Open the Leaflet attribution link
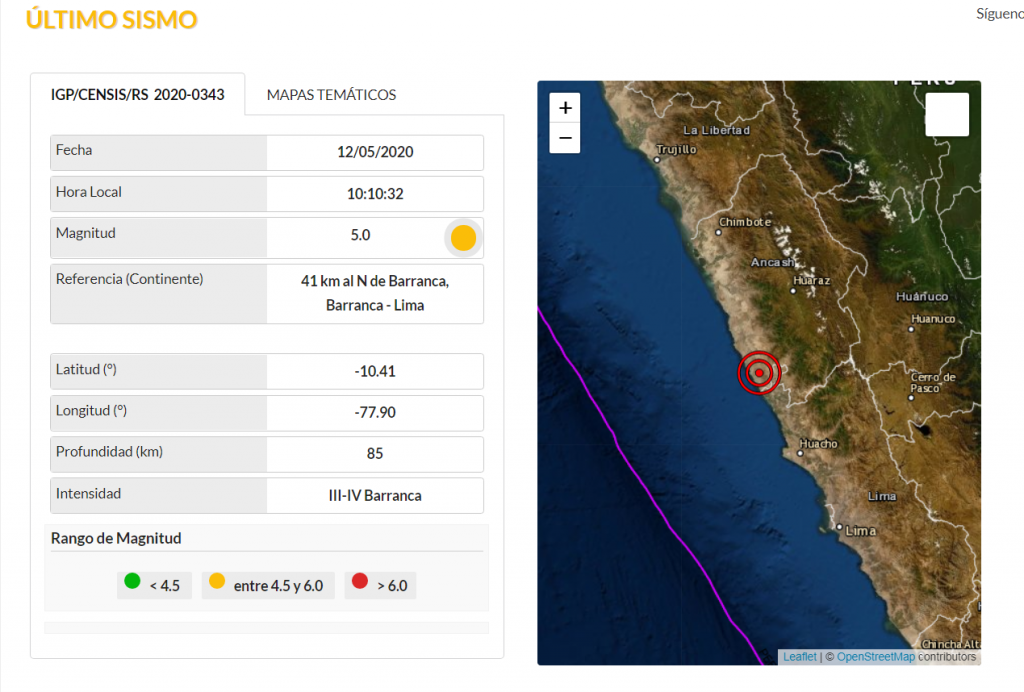The width and height of the screenshot is (1024, 692). click(799, 657)
